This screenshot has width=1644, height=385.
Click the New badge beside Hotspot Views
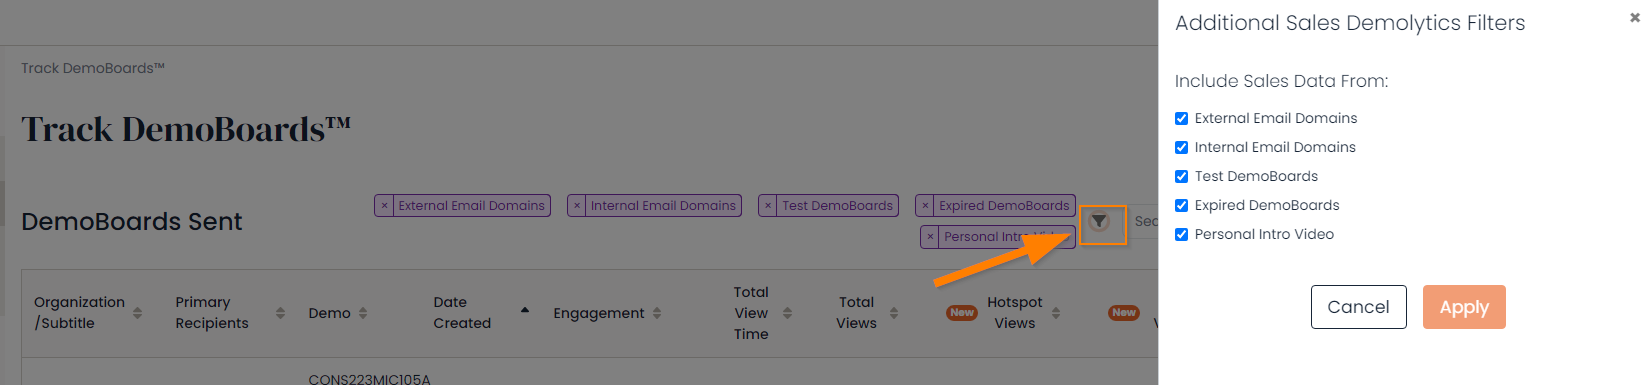(x=962, y=313)
